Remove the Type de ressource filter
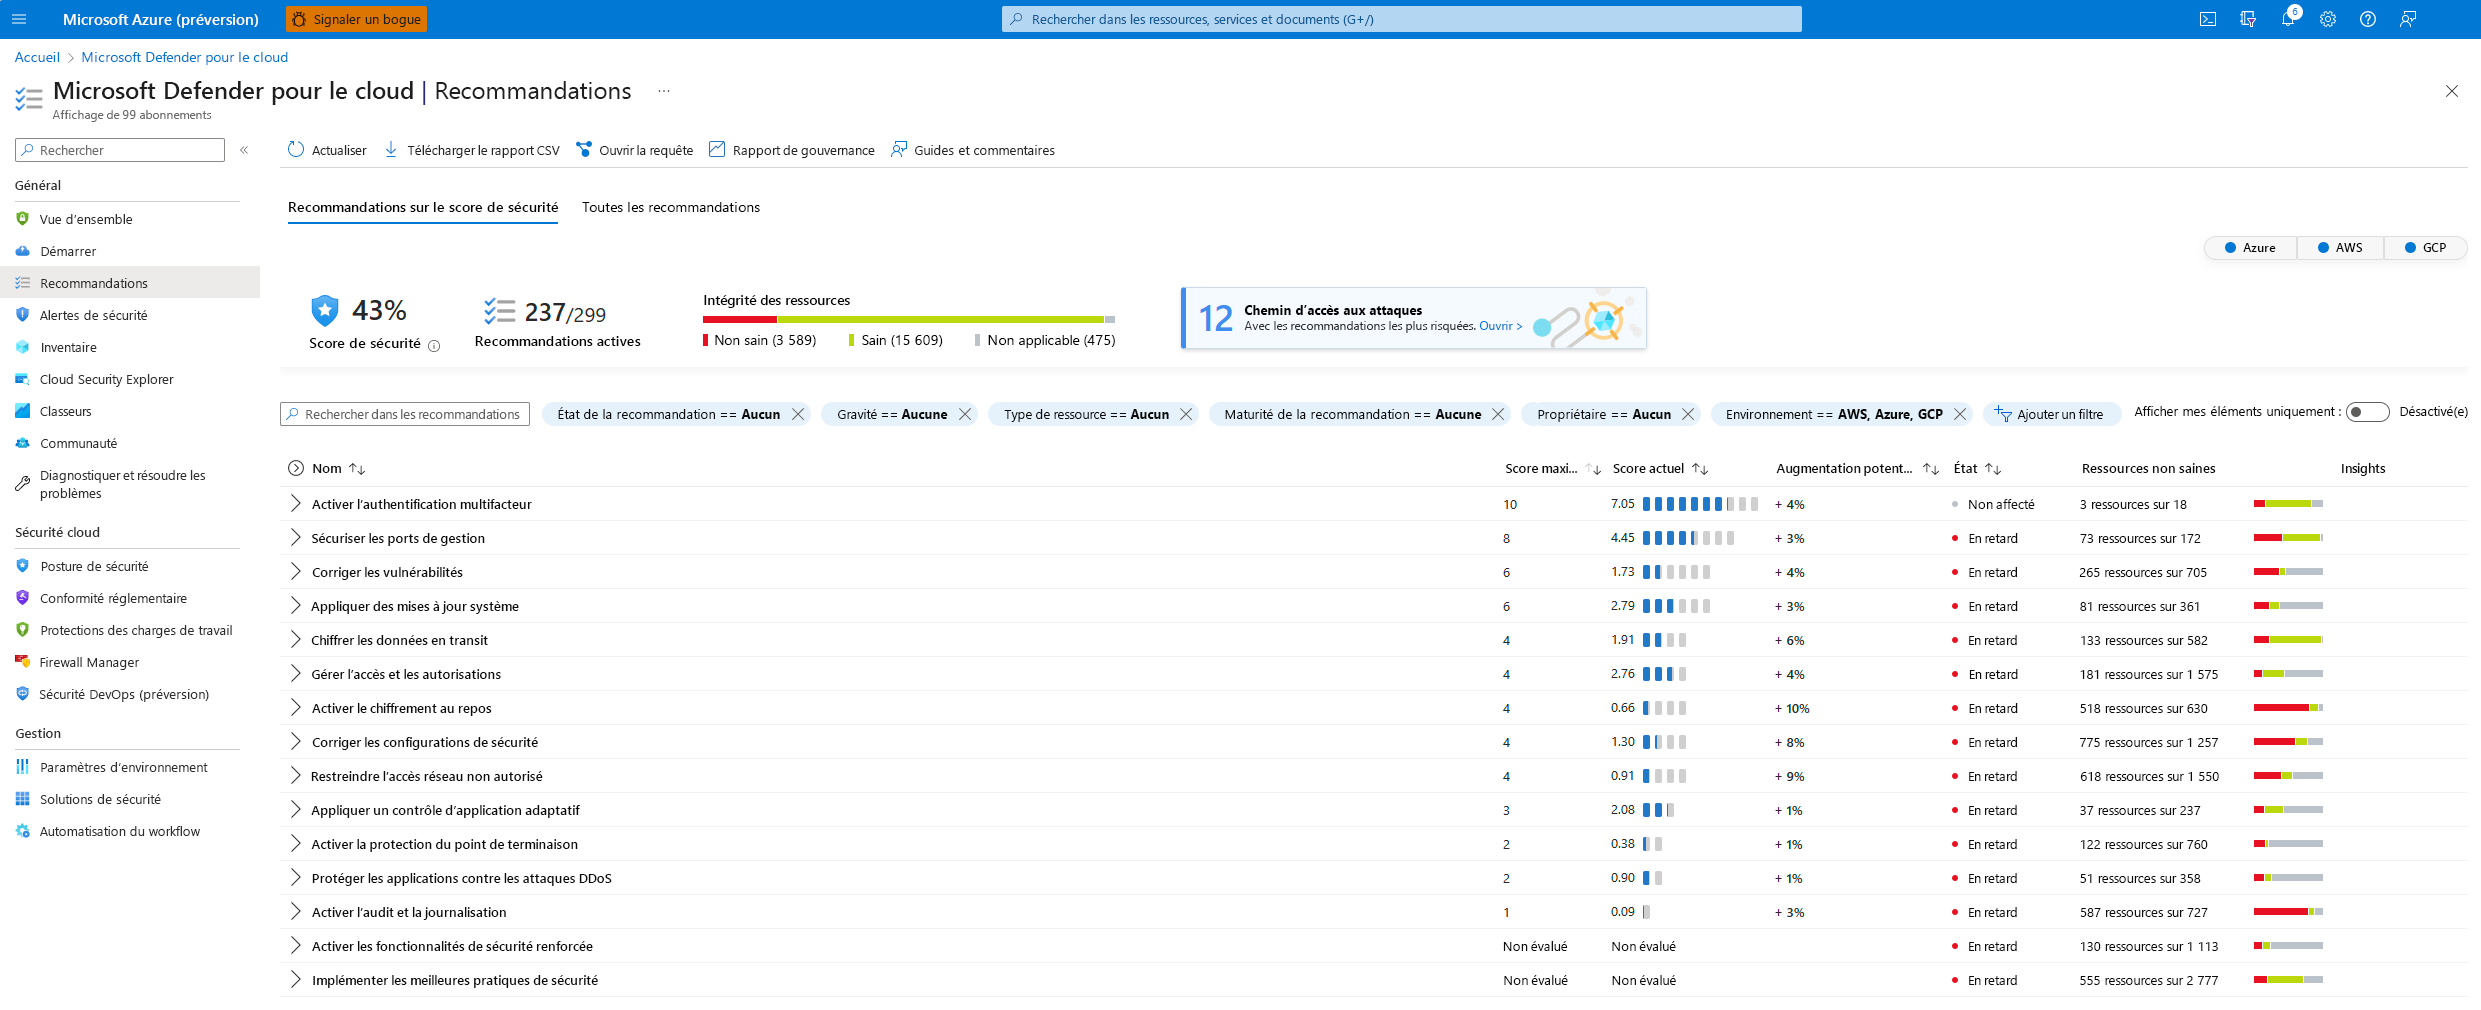2481x1010 pixels. (x=1186, y=414)
